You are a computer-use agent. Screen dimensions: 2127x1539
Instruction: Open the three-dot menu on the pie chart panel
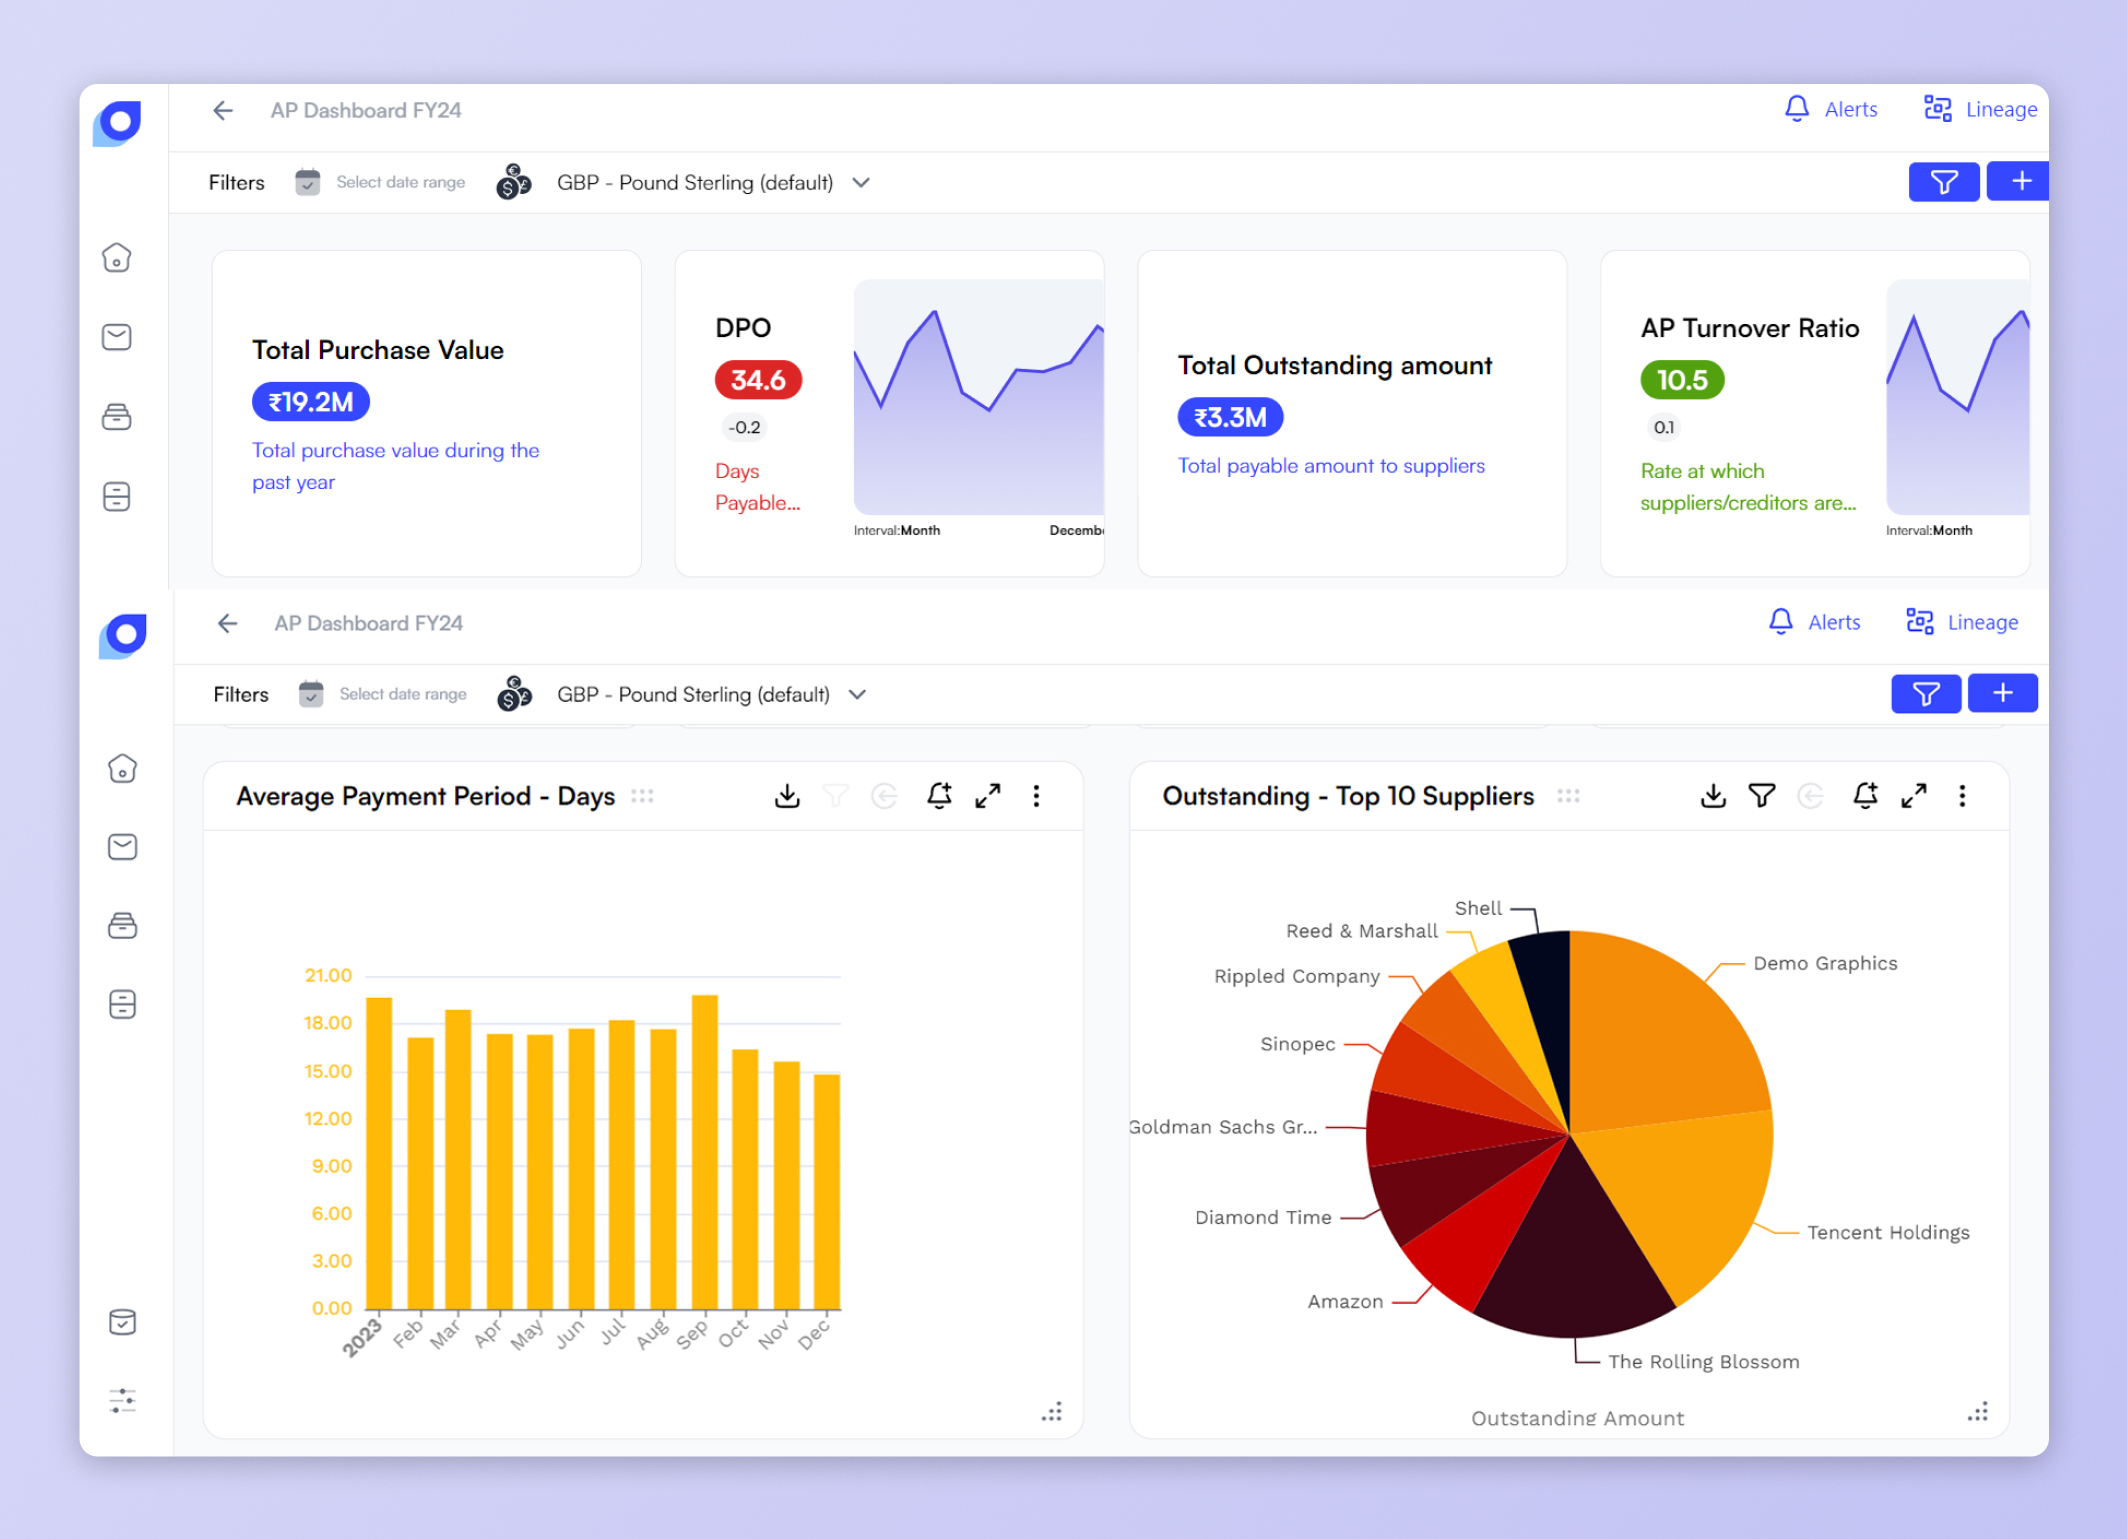(x=1963, y=795)
